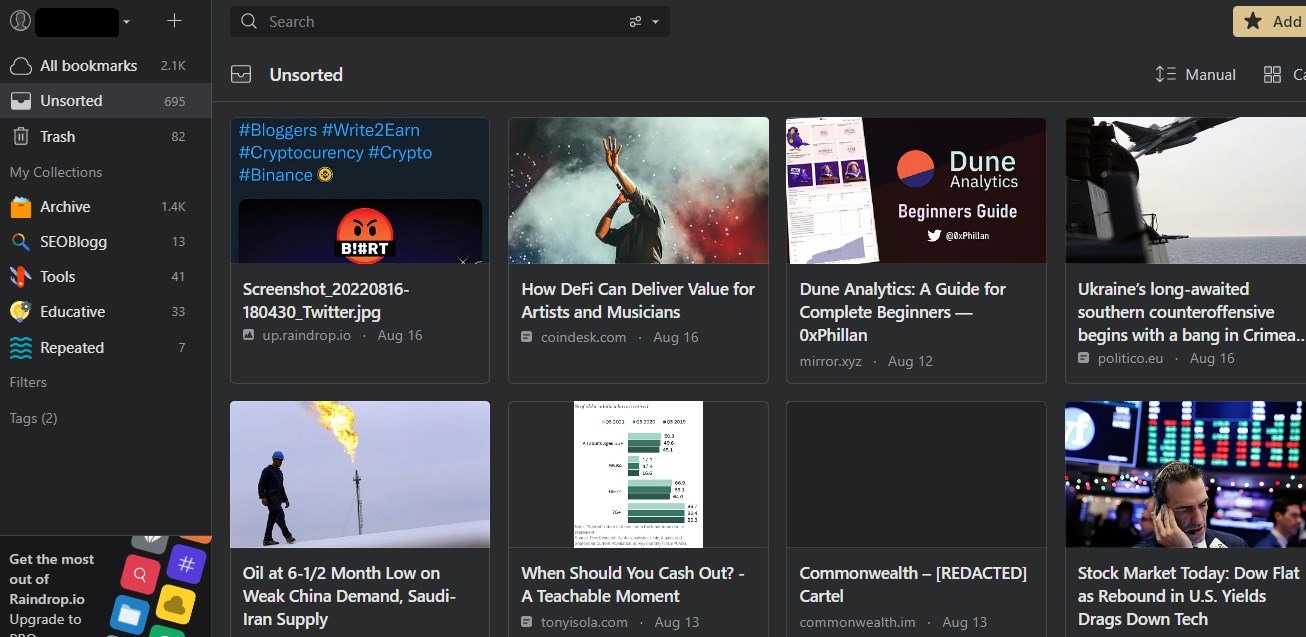Open the Tools rocket icon
Image resolution: width=1306 pixels, height=637 pixels.
click(20, 277)
